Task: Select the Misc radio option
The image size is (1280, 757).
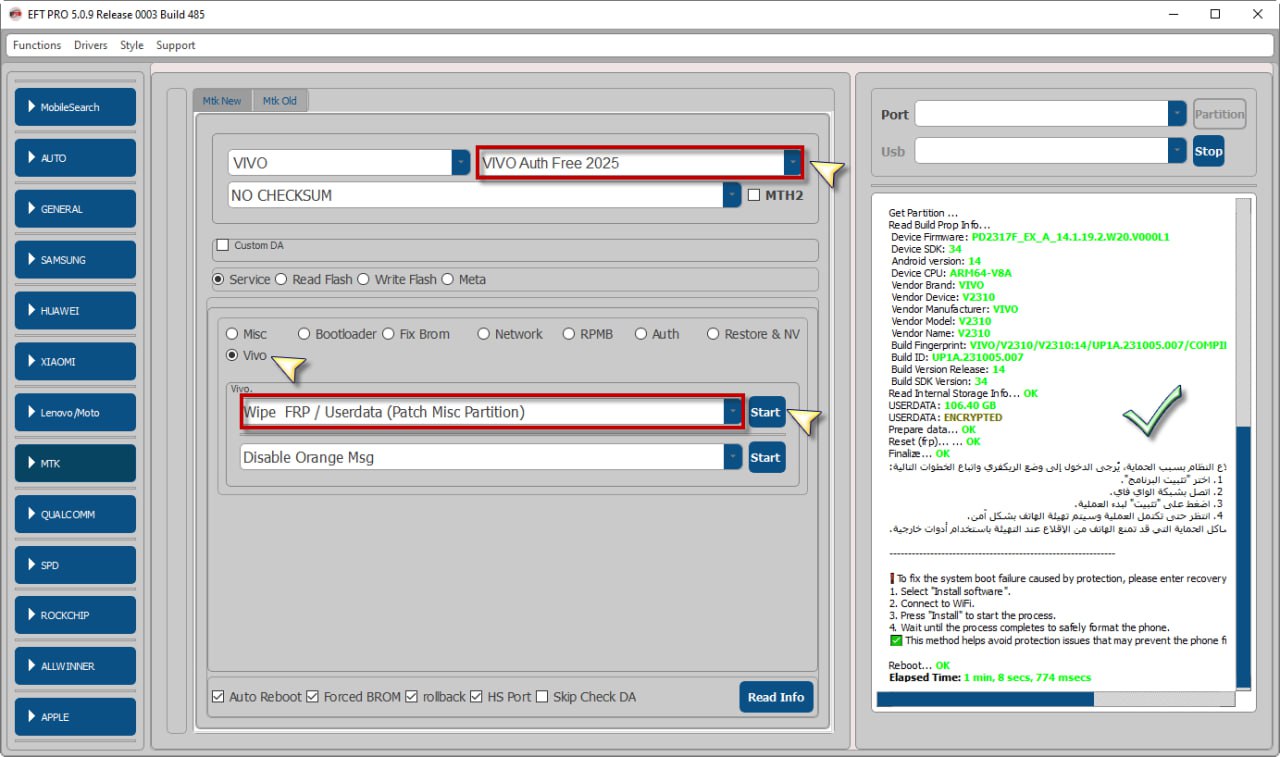Action: coord(232,334)
